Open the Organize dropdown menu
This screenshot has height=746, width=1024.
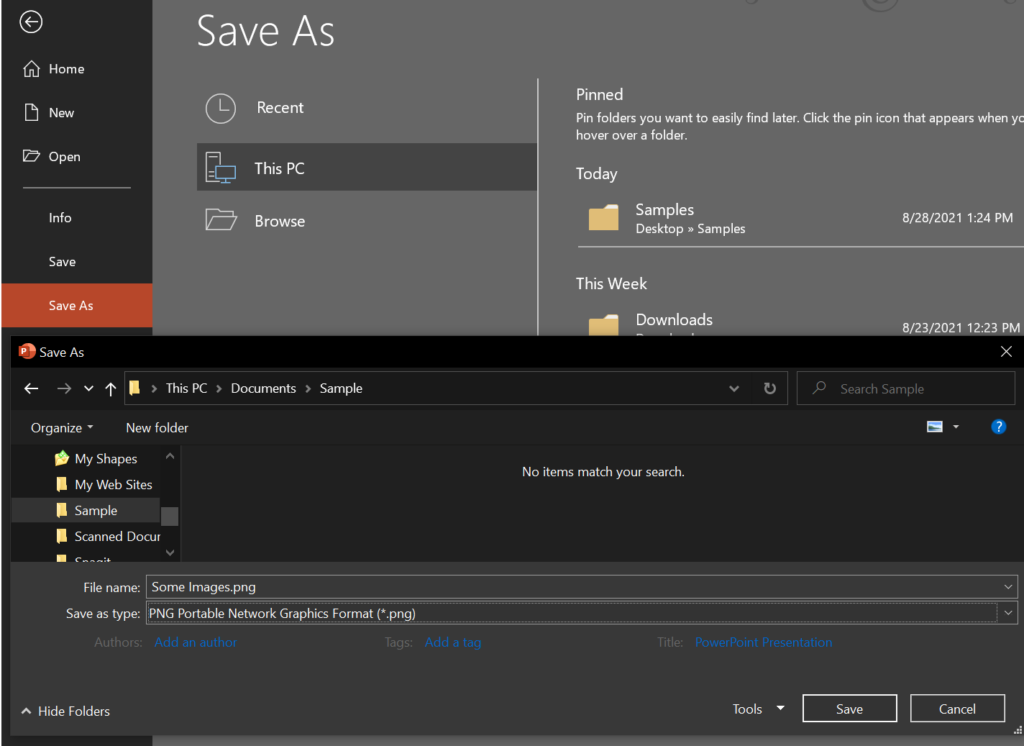pyautogui.click(x=62, y=428)
